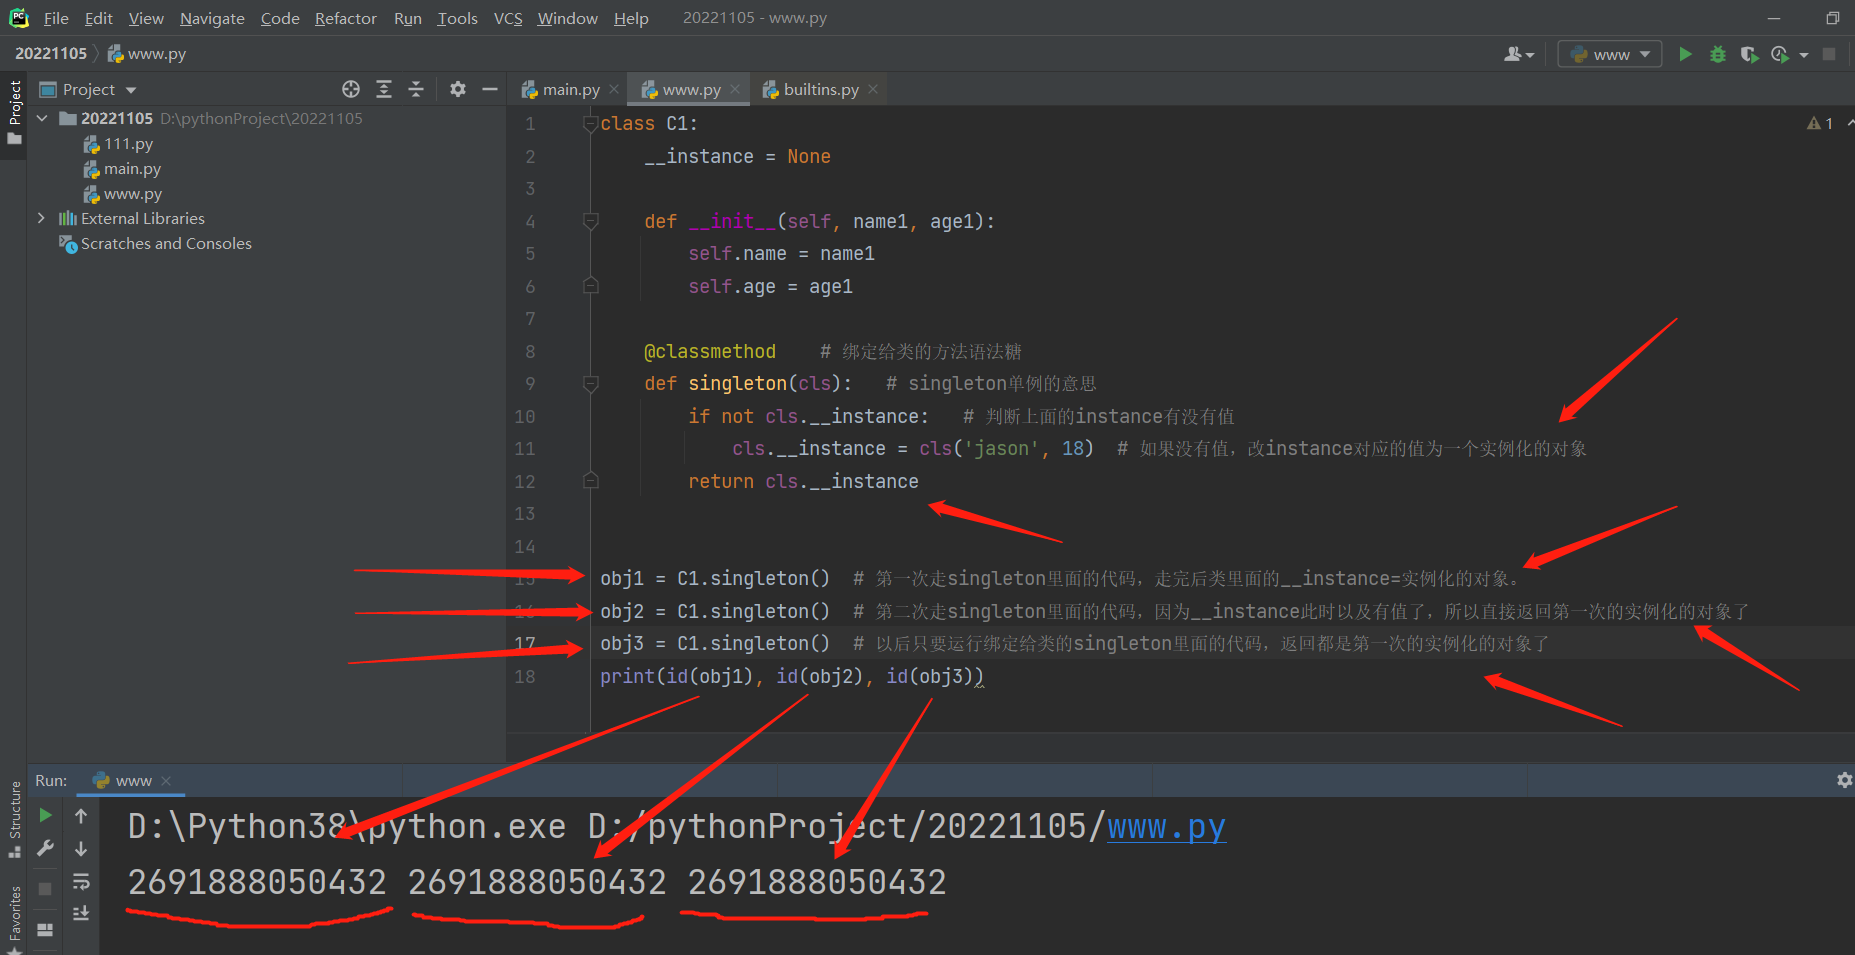Viewport: 1855px width, 955px height.
Task: Open the Help menu
Action: 631,18
